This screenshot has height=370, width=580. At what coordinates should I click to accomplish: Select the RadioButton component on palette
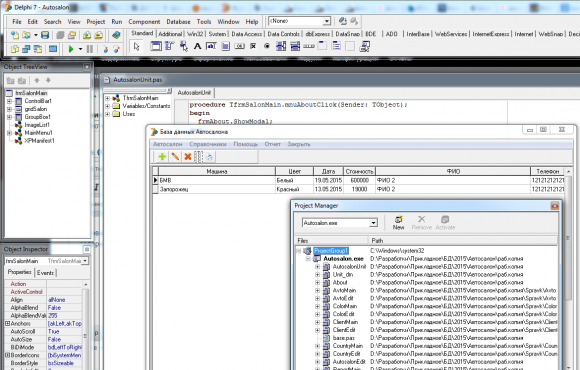(x=267, y=46)
